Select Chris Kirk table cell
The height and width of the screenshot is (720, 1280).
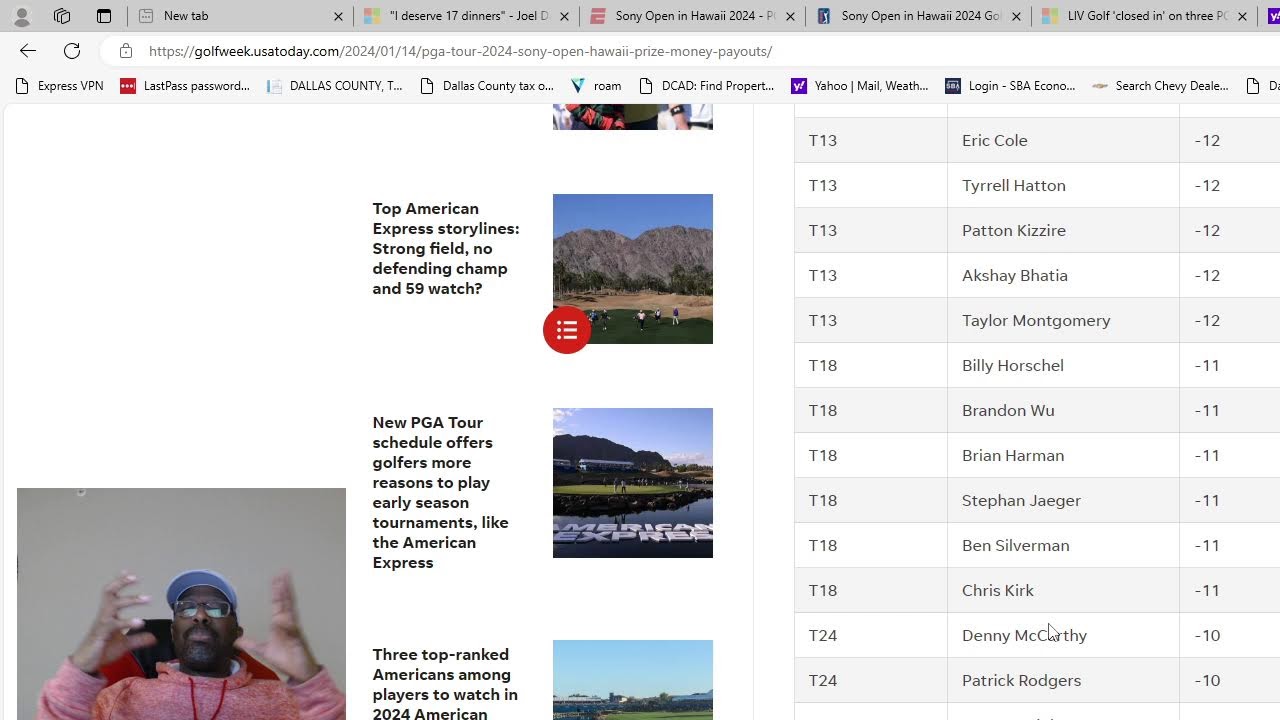pos(1063,590)
